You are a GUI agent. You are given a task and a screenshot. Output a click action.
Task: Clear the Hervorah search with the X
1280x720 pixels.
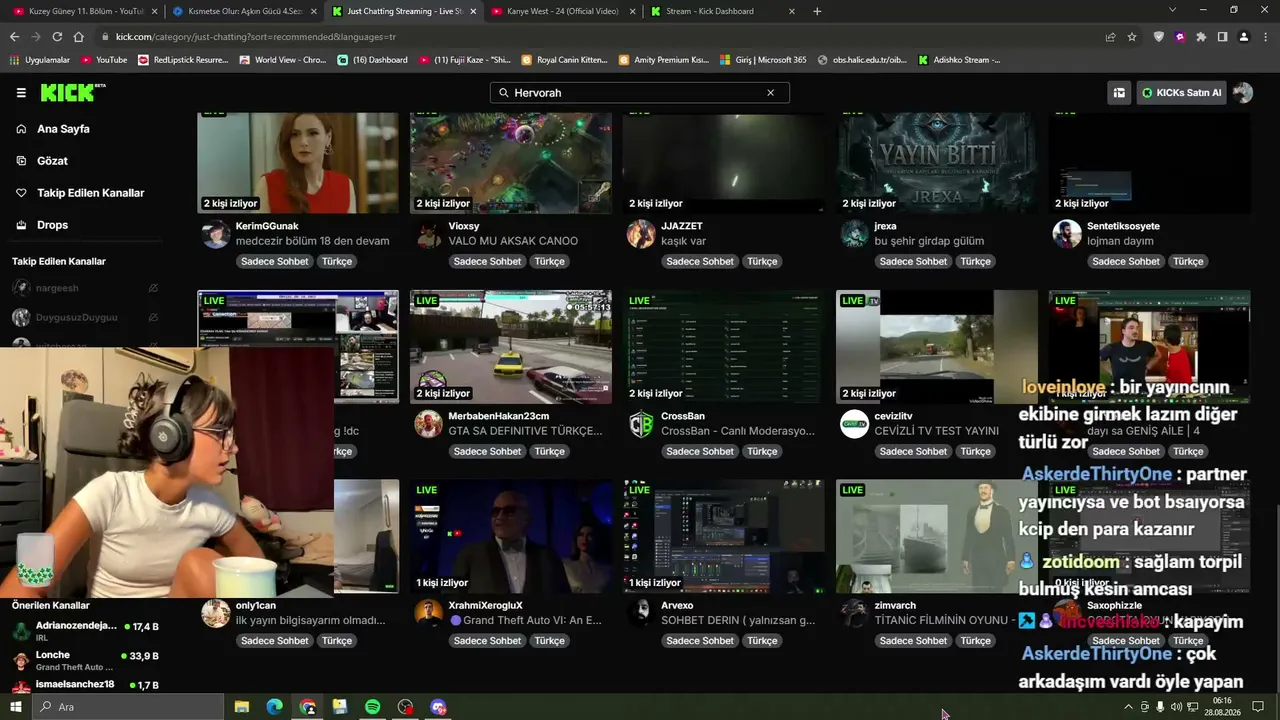pos(770,93)
